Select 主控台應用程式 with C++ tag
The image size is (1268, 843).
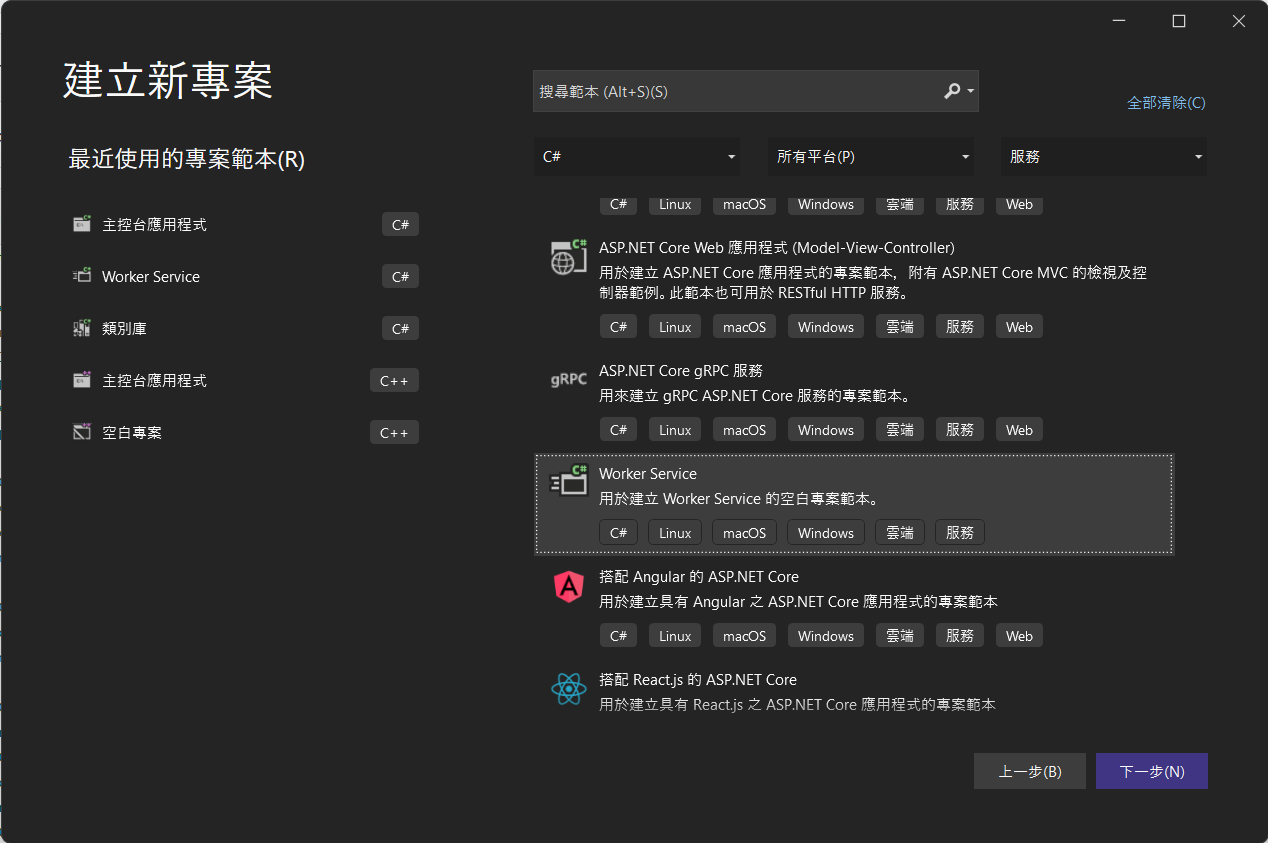(246, 380)
